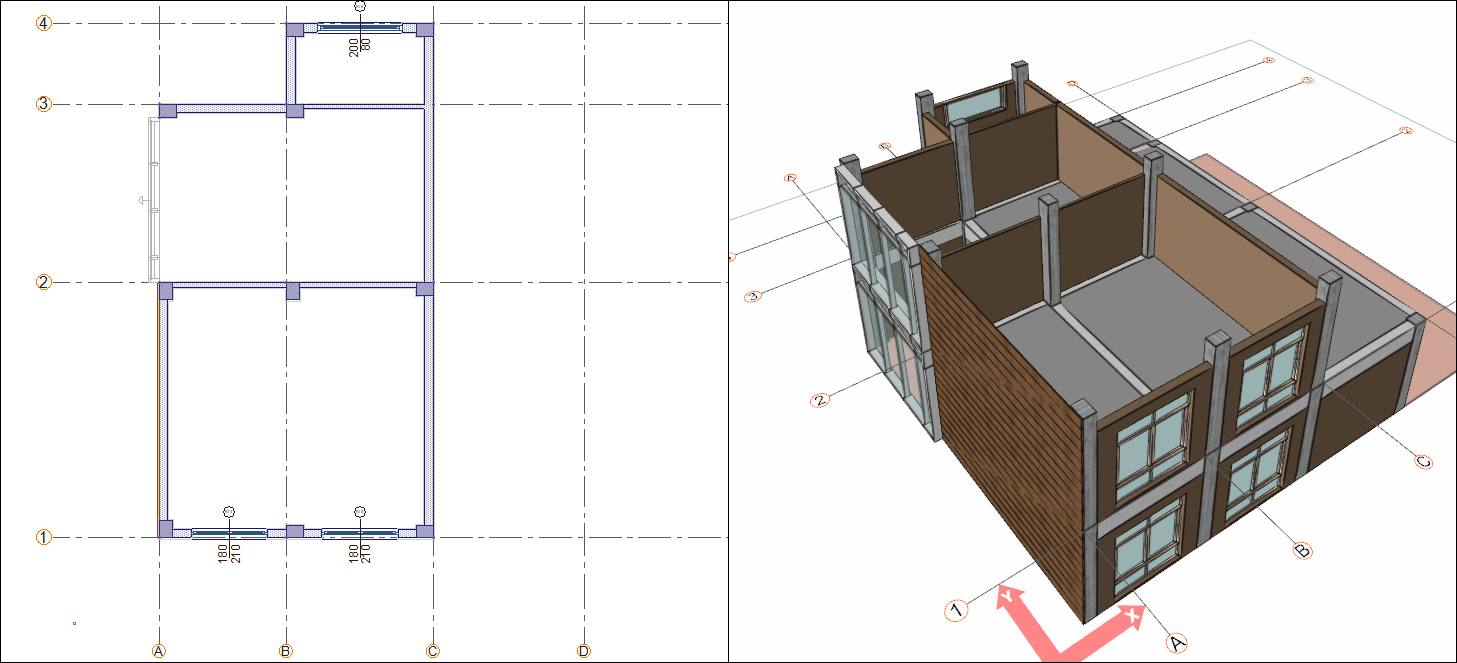Screen dimensions: 1457x663
Task: Select grid marker 3 in floor plan
Action: [44, 104]
